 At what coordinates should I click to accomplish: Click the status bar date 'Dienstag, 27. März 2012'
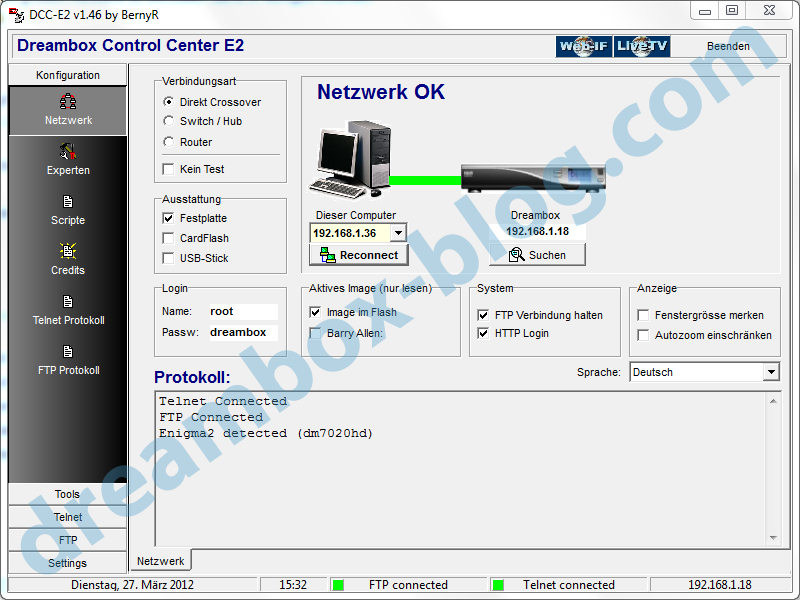click(132, 585)
